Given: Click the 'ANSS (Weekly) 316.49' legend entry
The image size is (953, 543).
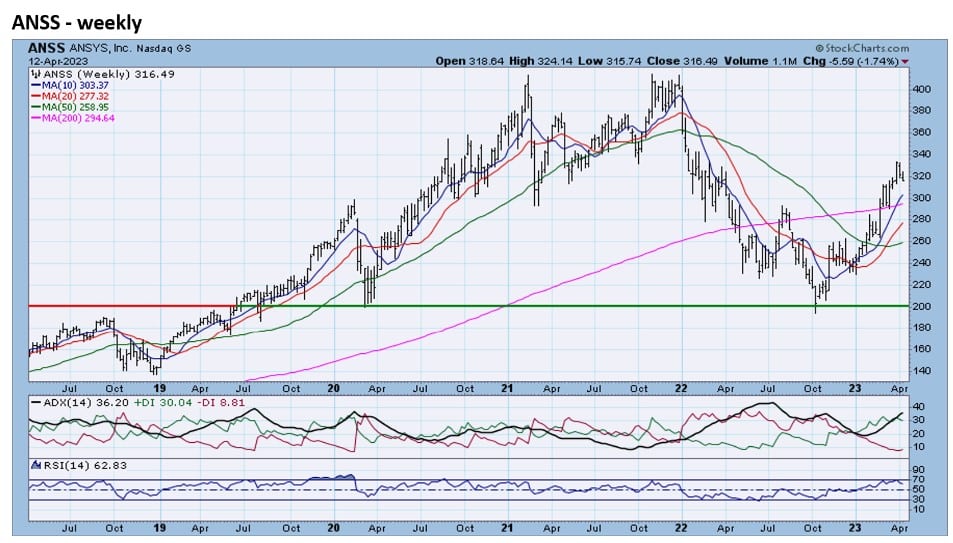Looking at the screenshot, I should click(108, 74).
